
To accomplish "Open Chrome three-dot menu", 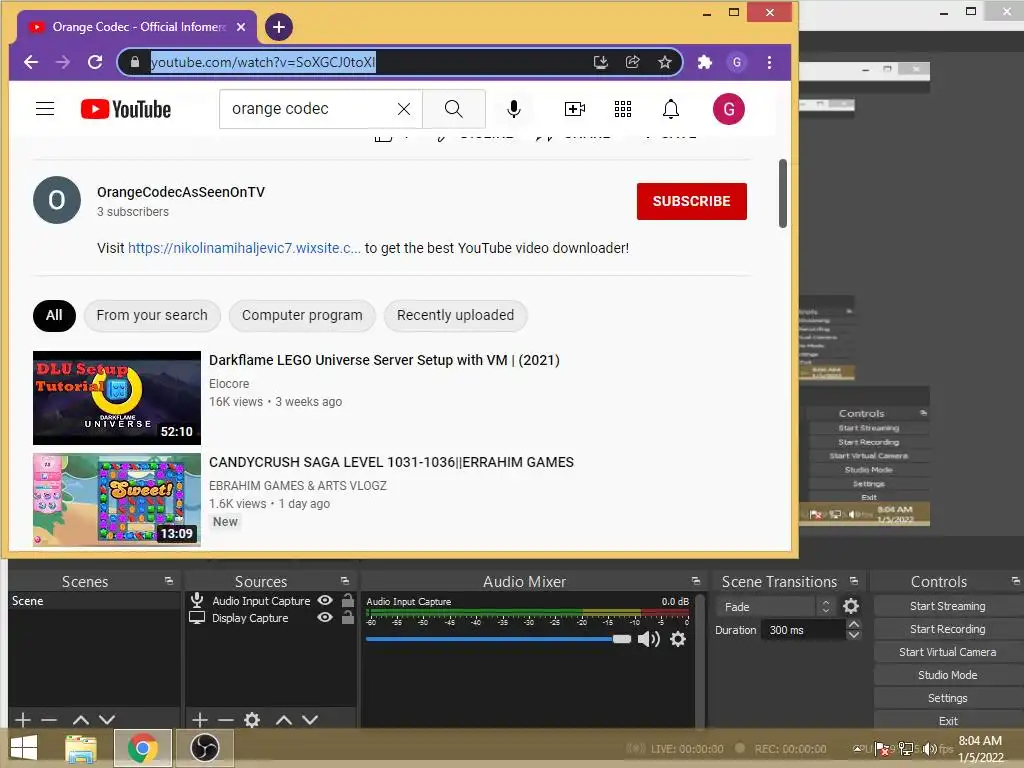I will [x=769, y=62].
